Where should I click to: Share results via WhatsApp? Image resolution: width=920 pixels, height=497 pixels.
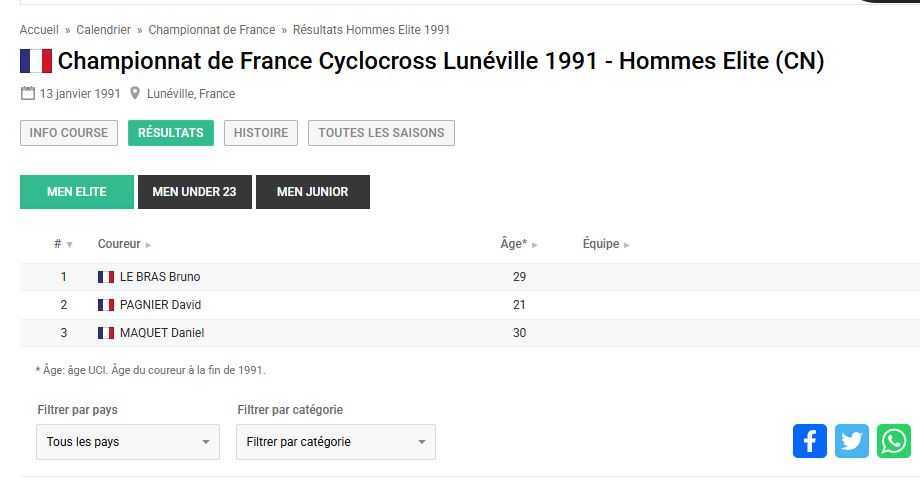[x=894, y=441]
